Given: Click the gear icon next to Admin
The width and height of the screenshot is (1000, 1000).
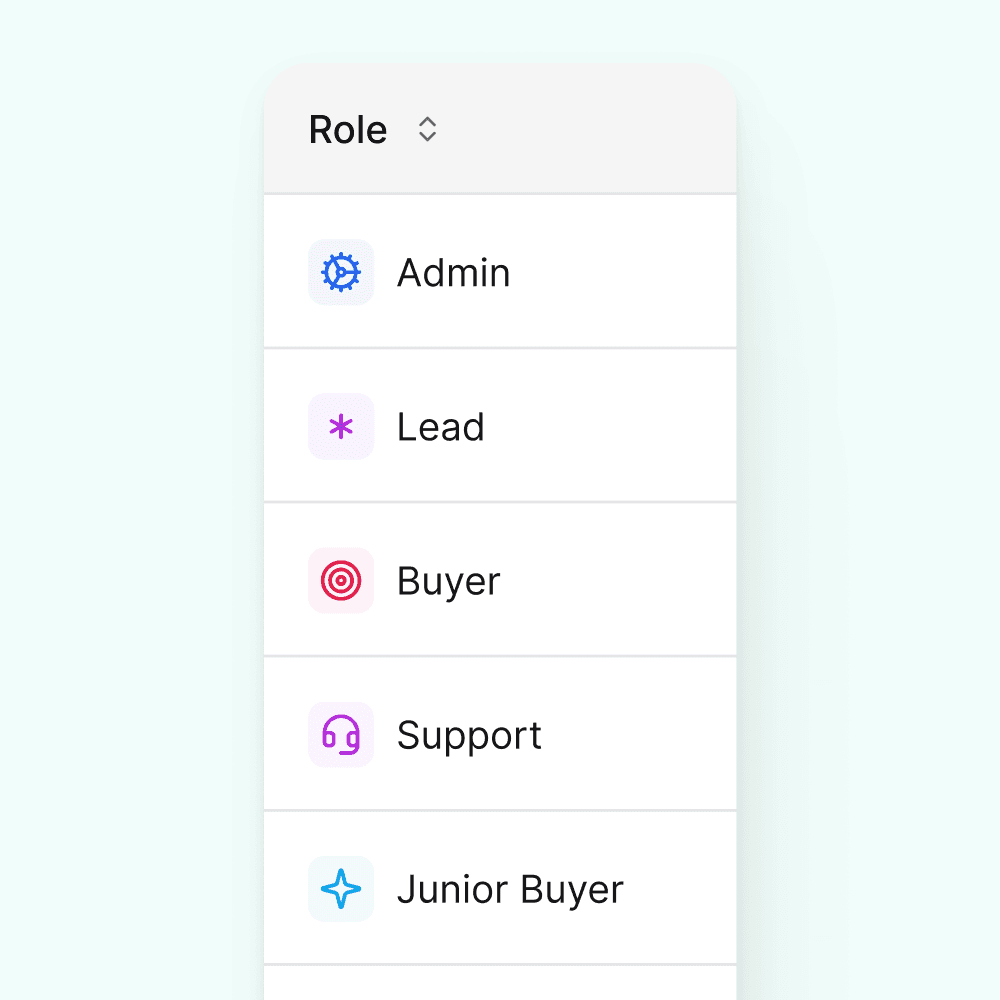Looking at the screenshot, I should coord(341,272).
